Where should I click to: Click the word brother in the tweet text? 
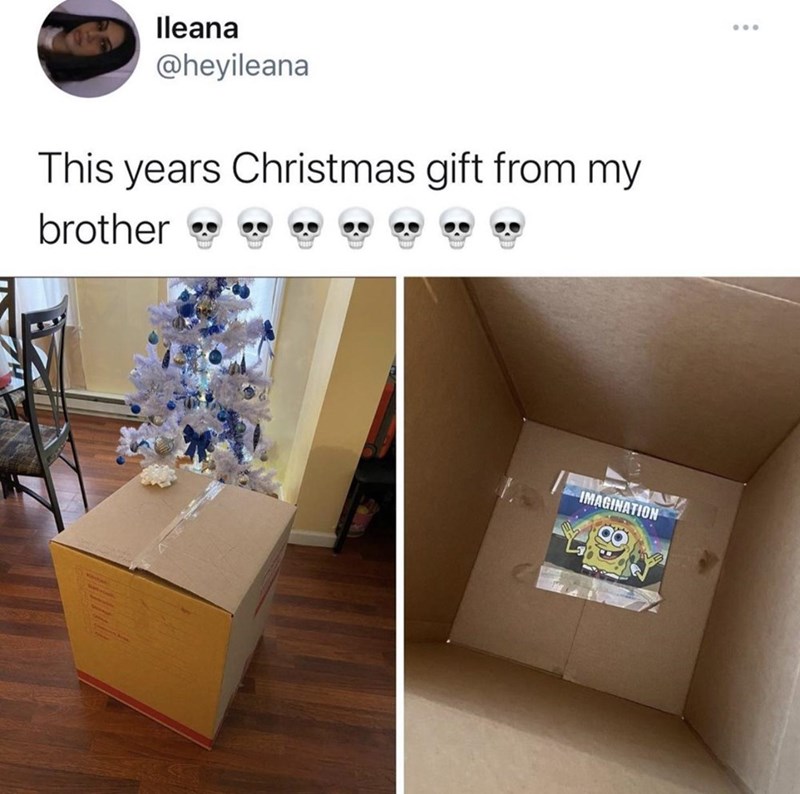tap(105, 229)
